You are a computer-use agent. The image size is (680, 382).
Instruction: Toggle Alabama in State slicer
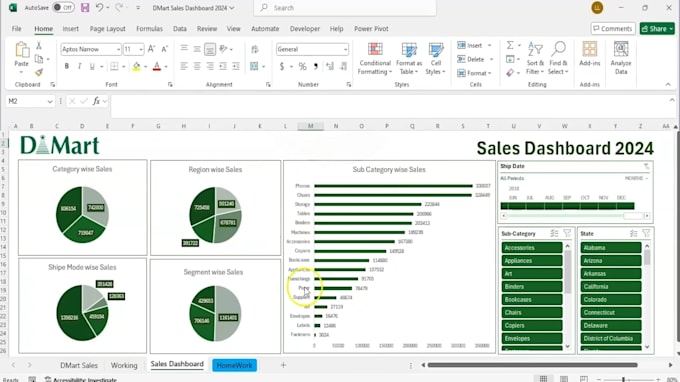pos(611,248)
